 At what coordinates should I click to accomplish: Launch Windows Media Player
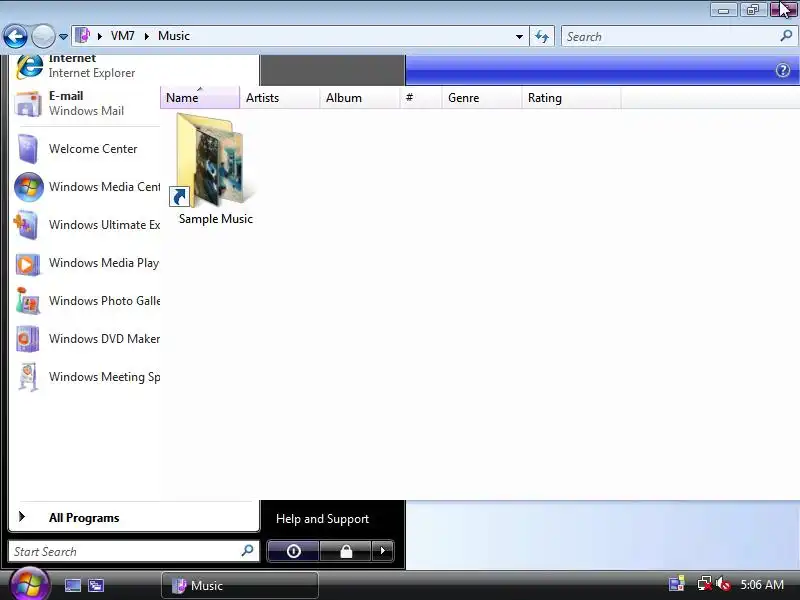[x=86, y=263]
